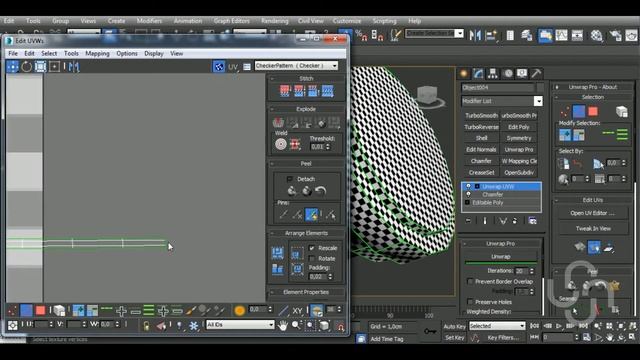Open the Utilities hammer tab

click(x=536, y=73)
